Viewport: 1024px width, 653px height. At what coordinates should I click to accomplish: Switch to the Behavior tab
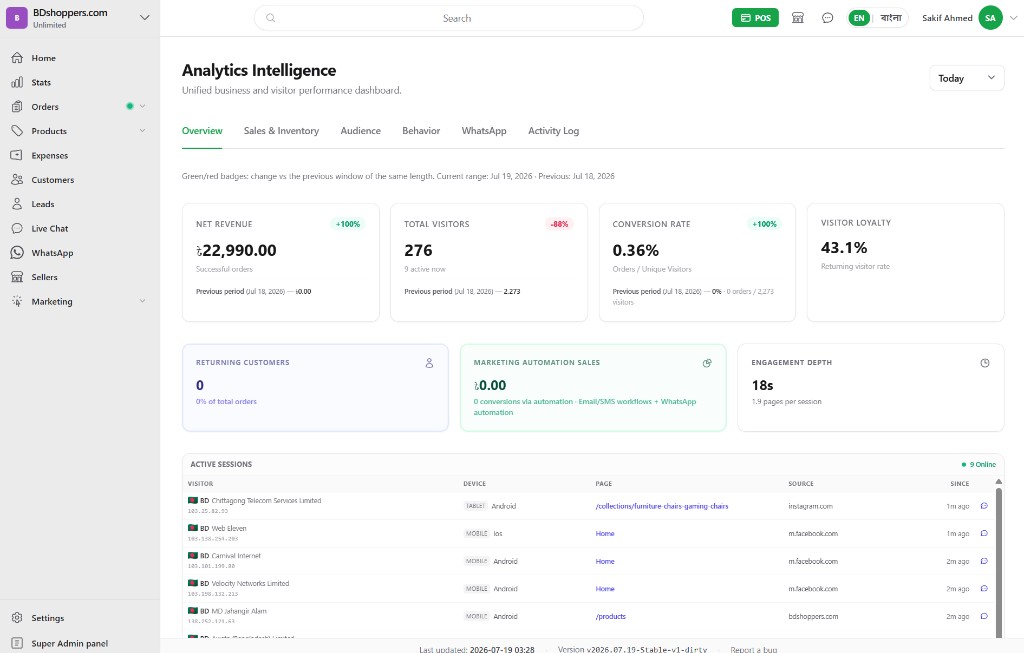[x=421, y=131]
